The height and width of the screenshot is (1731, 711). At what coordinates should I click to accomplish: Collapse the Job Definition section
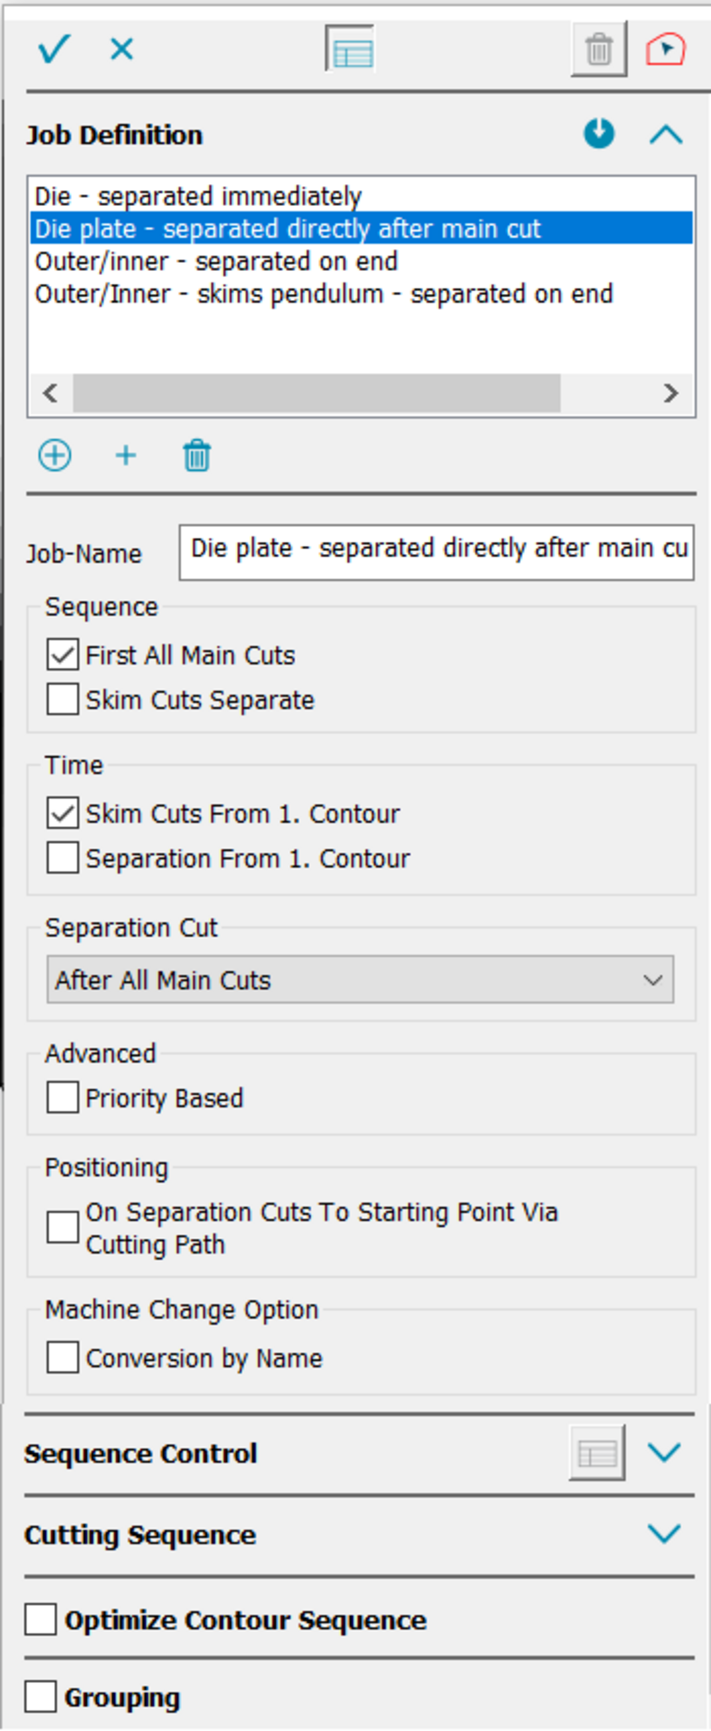click(665, 134)
